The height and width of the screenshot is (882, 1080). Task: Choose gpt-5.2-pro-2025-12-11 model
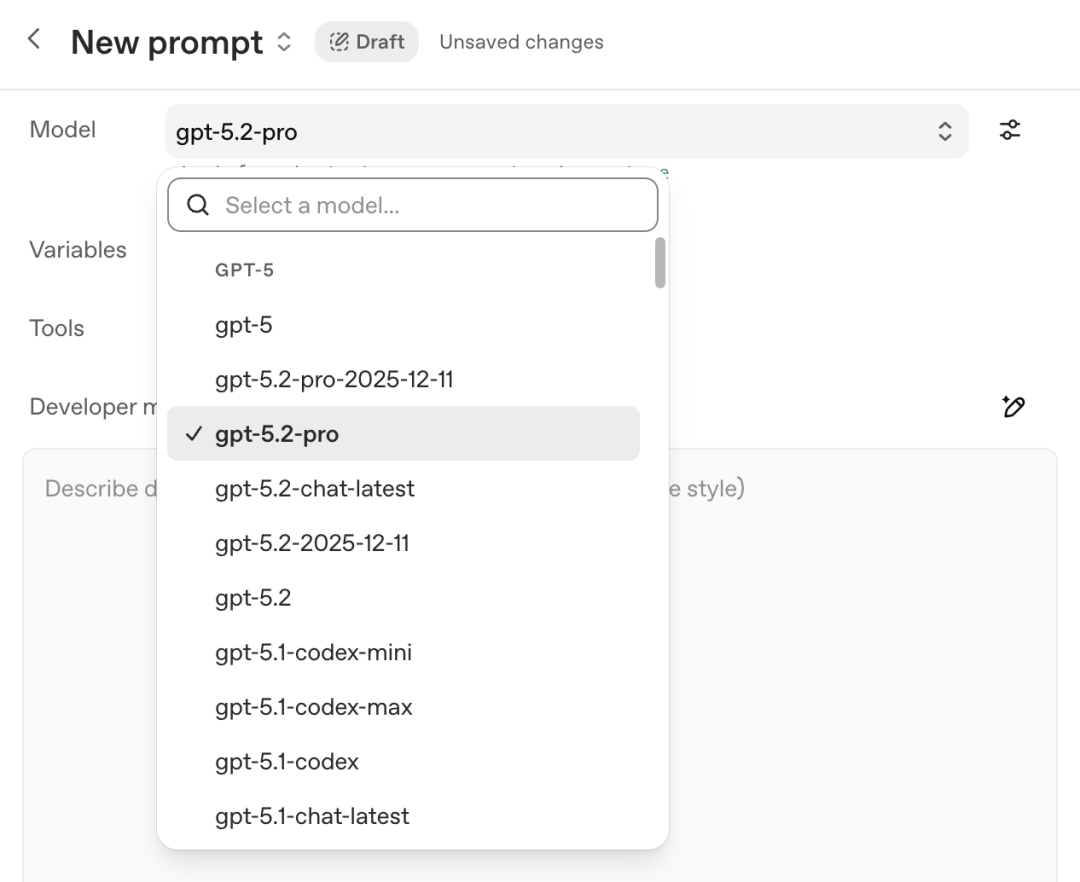334,380
